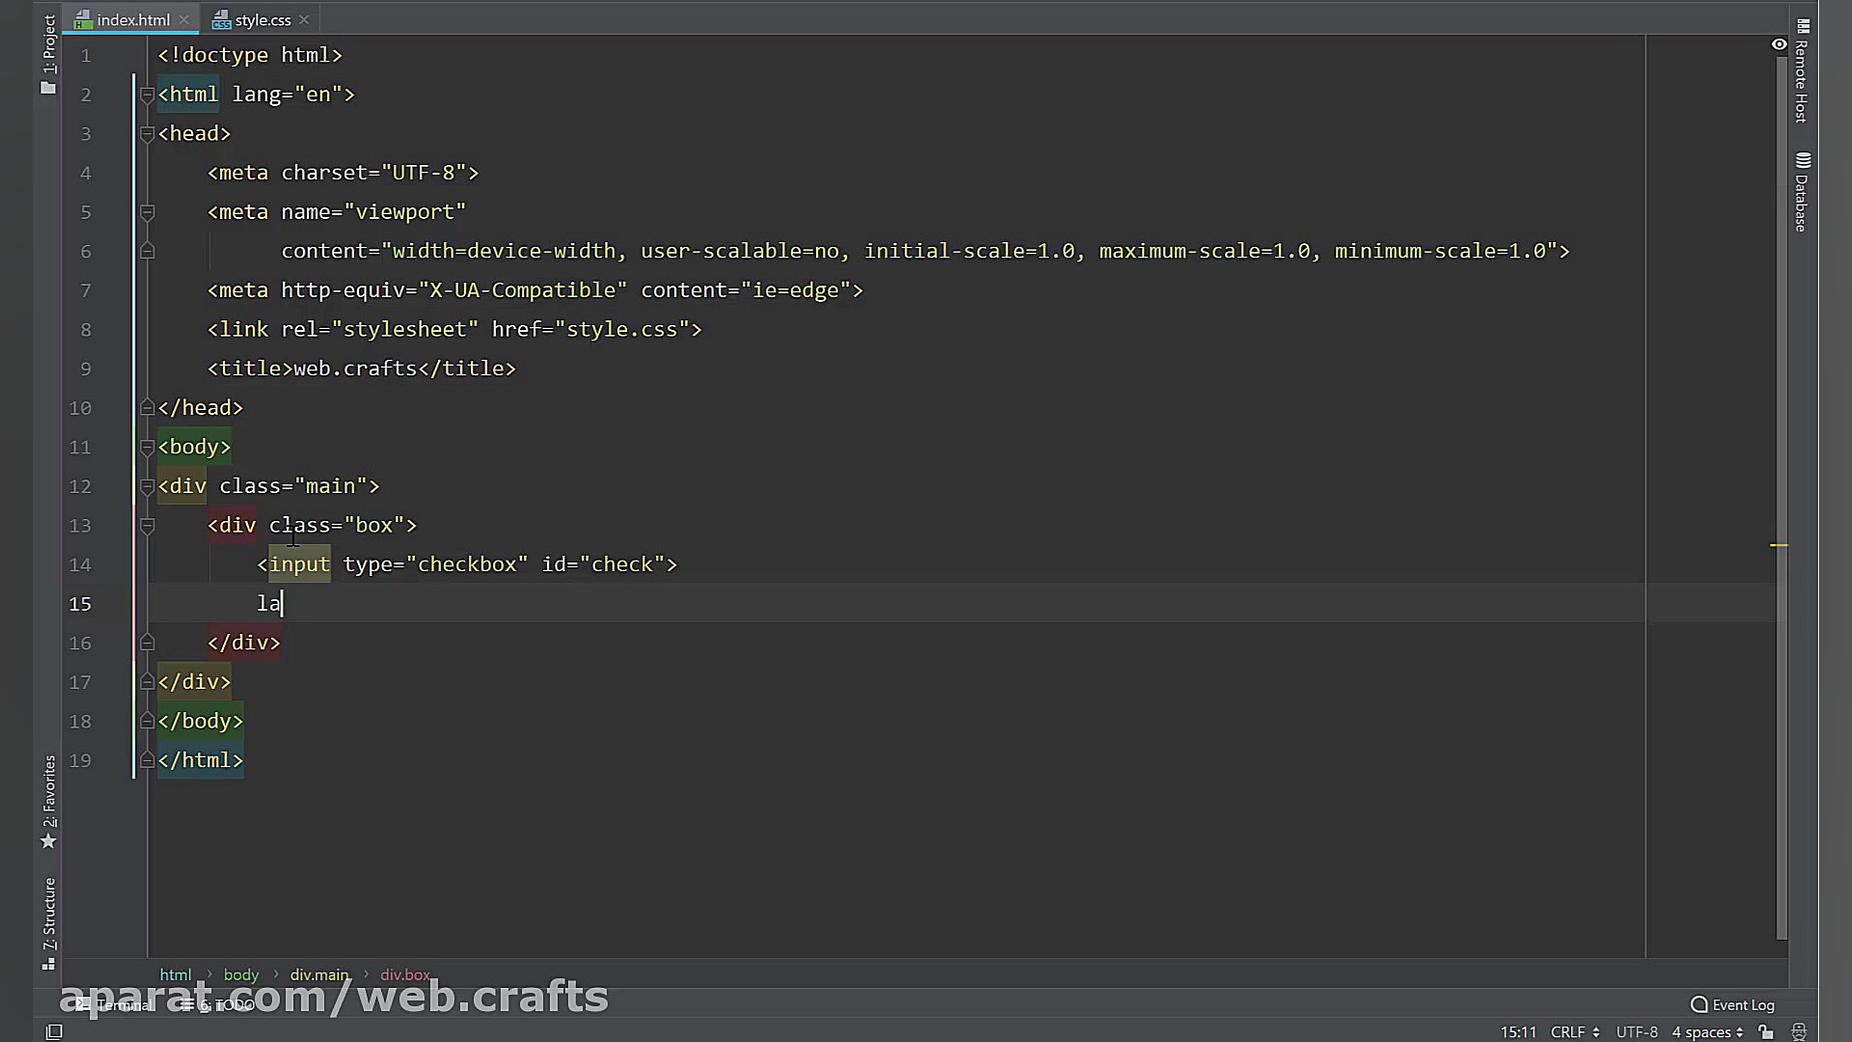Screen dimensions: 1852x1042
Task: Click the id="check" attribute
Action: pos(604,564)
